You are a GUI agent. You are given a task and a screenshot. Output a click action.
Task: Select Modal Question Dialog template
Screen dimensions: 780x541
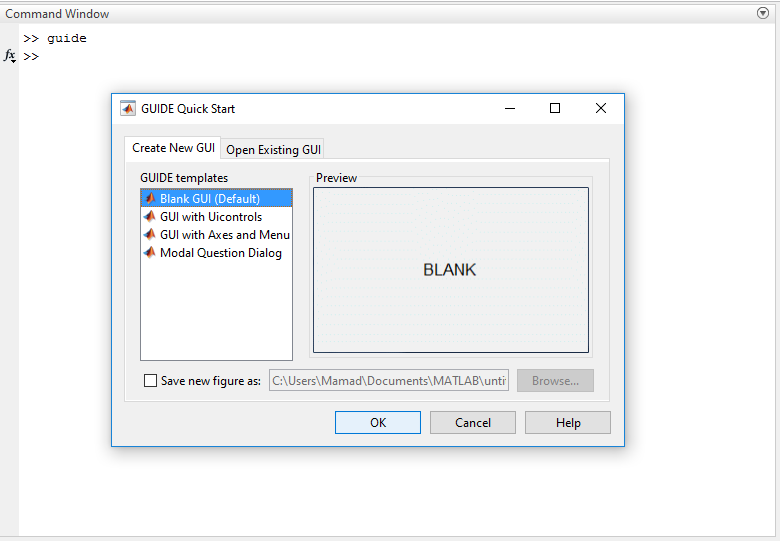(216, 253)
